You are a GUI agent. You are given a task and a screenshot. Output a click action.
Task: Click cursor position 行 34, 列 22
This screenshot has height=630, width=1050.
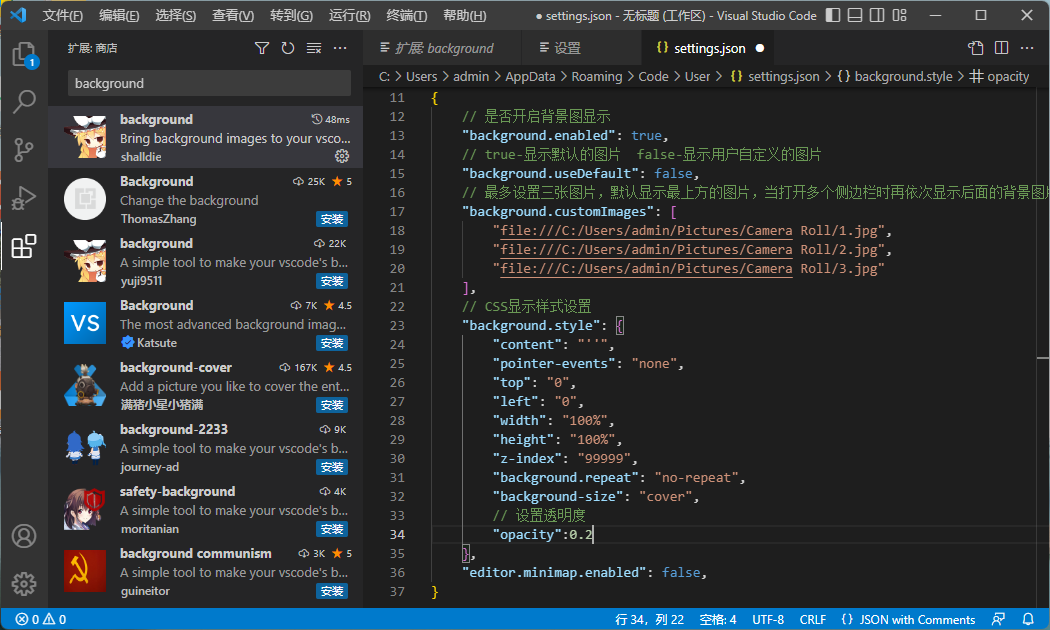[650, 619]
